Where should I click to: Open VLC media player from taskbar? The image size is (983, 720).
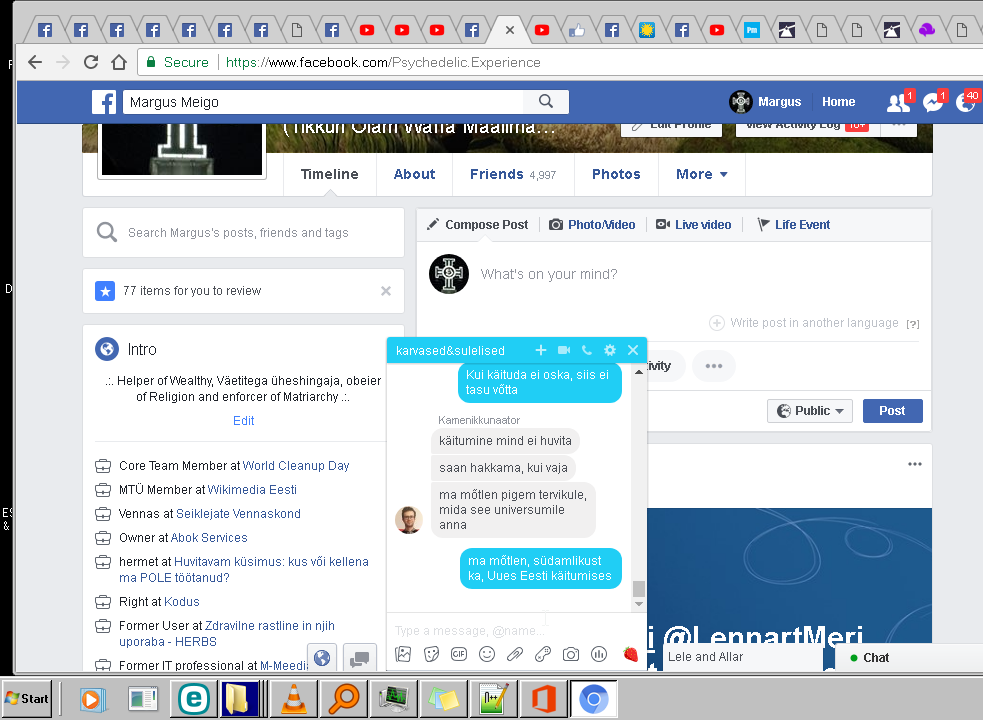pyautogui.click(x=293, y=698)
